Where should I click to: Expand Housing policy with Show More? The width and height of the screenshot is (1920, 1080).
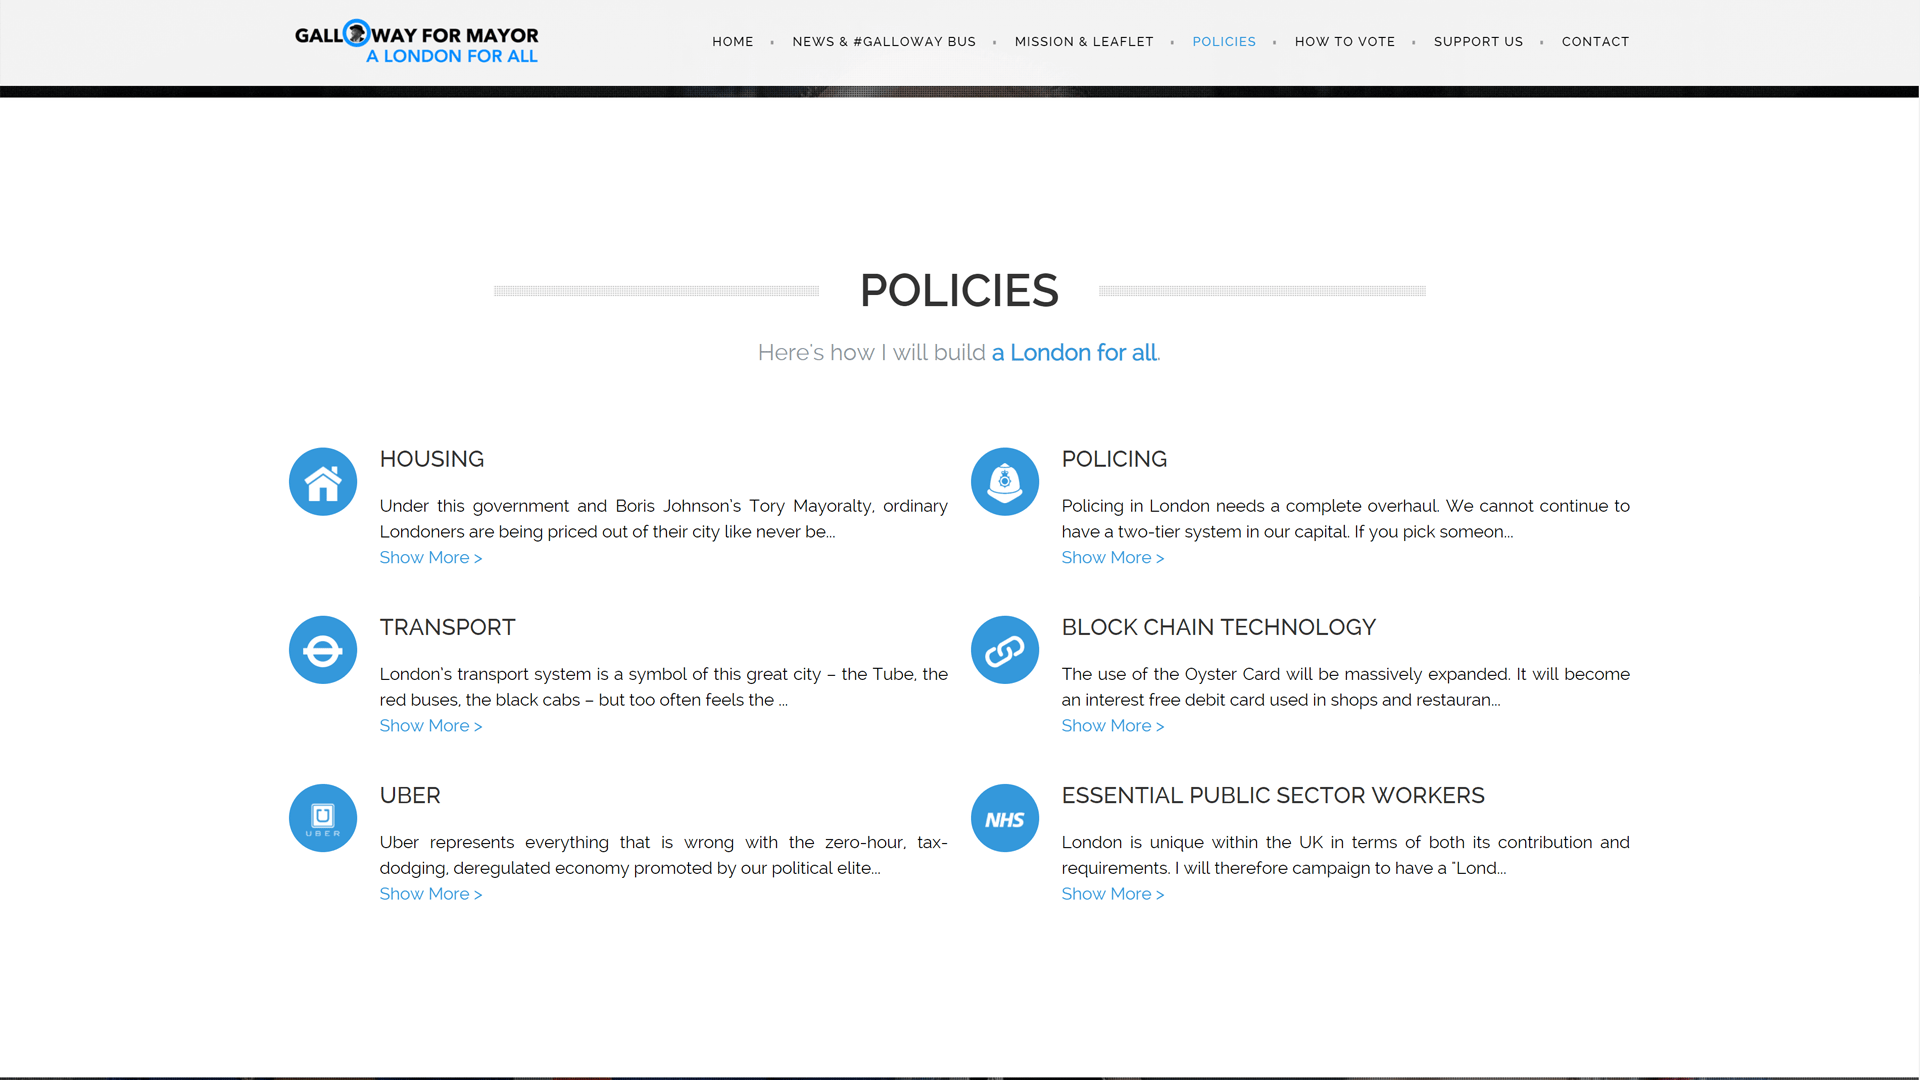click(x=430, y=558)
